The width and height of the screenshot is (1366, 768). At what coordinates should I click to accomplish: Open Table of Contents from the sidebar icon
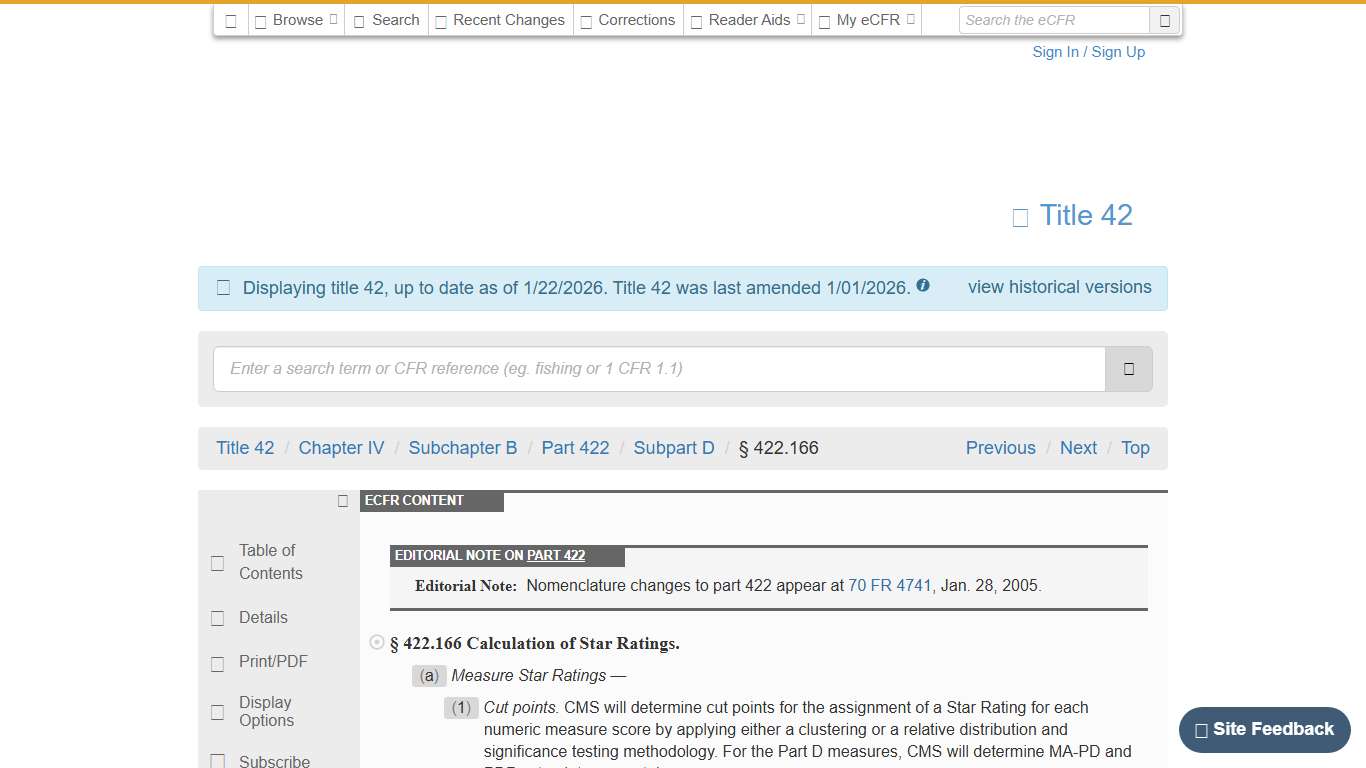217,563
